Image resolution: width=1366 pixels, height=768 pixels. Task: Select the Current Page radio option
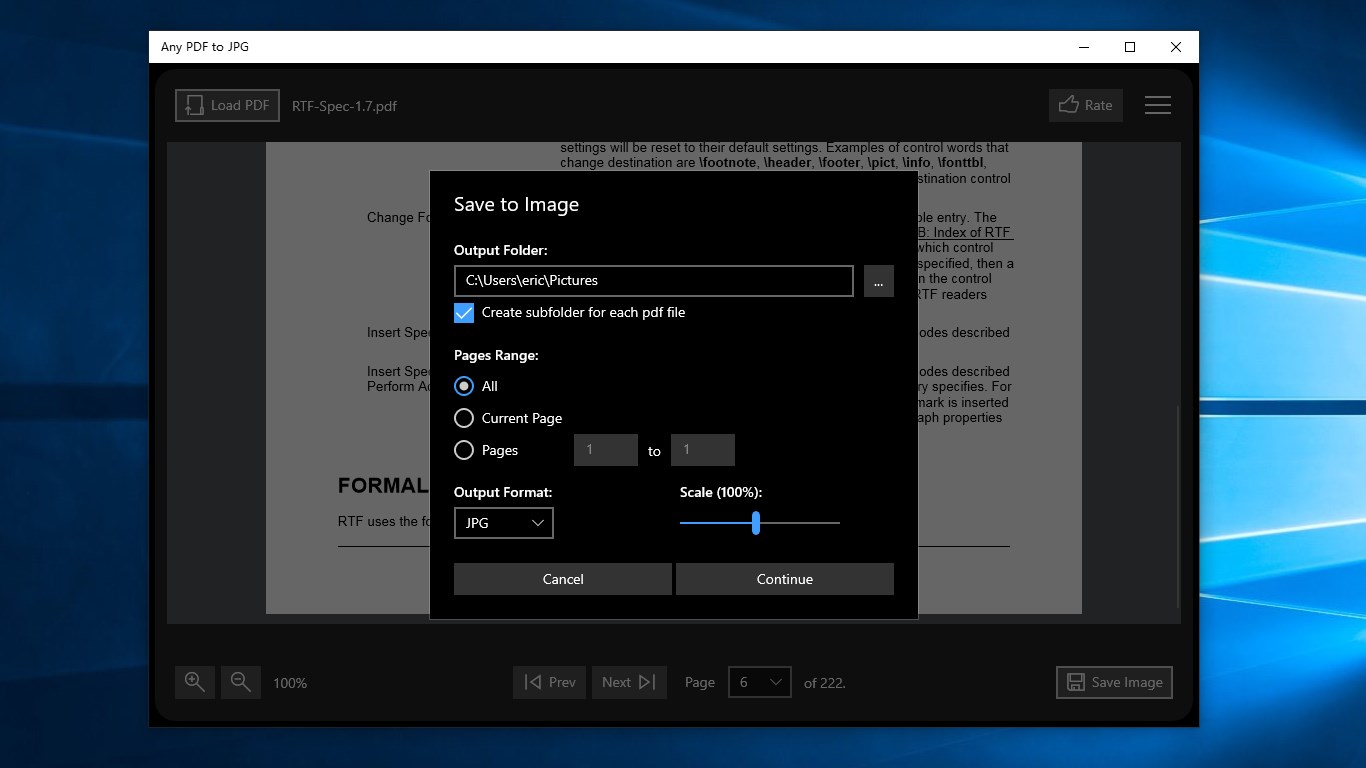464,418
